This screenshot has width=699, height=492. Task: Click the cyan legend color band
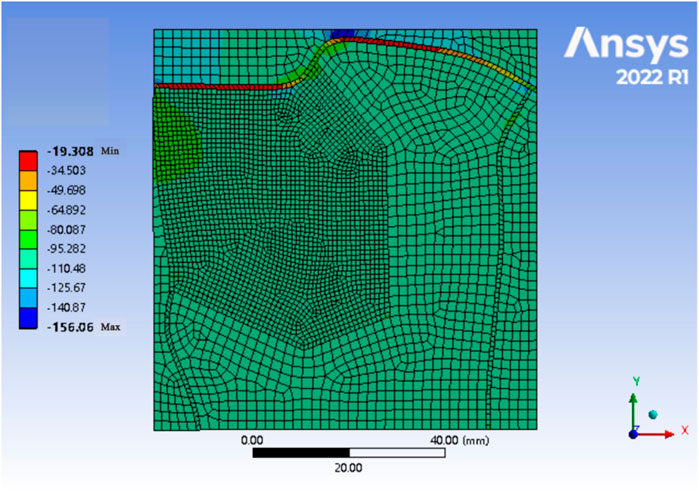(28, 279)
